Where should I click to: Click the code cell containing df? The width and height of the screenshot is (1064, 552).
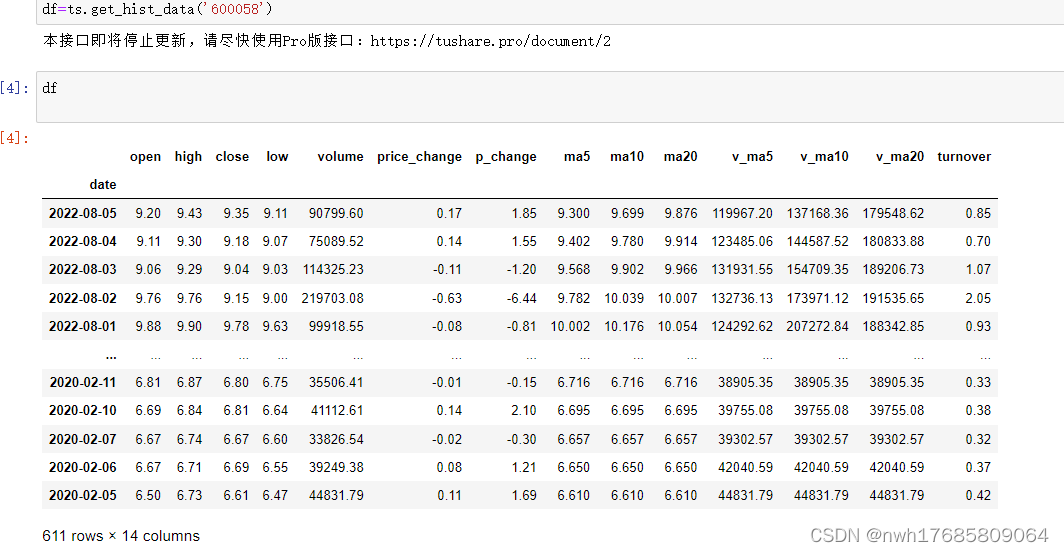[550, 97]
